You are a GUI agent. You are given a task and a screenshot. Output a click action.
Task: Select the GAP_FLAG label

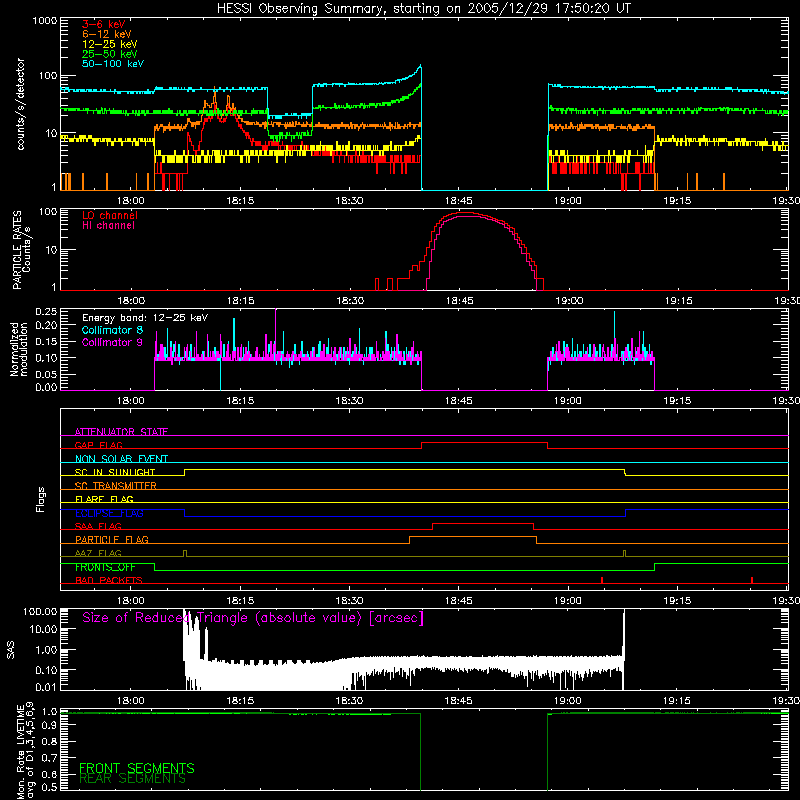click(x=99, y=445)
